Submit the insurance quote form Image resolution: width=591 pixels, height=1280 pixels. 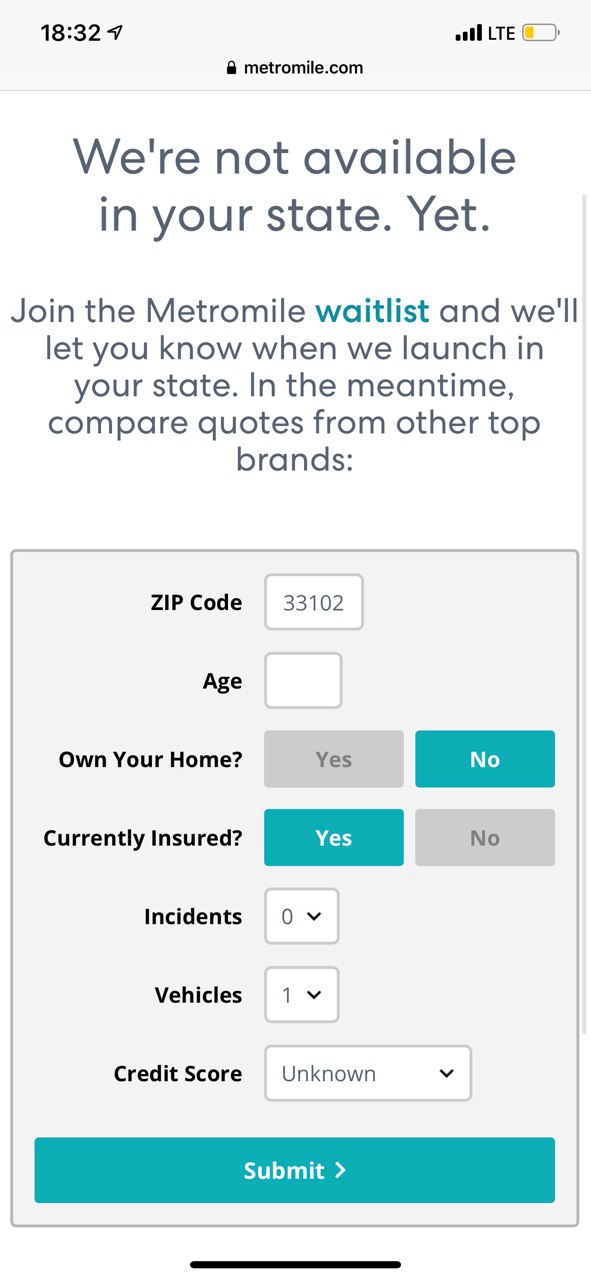[x=295, y=1170]
